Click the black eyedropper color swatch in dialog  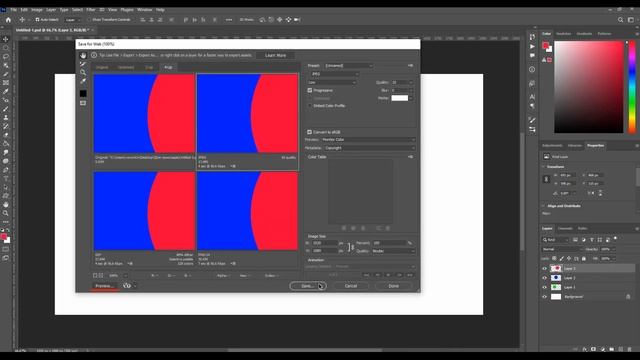[83, 93]
